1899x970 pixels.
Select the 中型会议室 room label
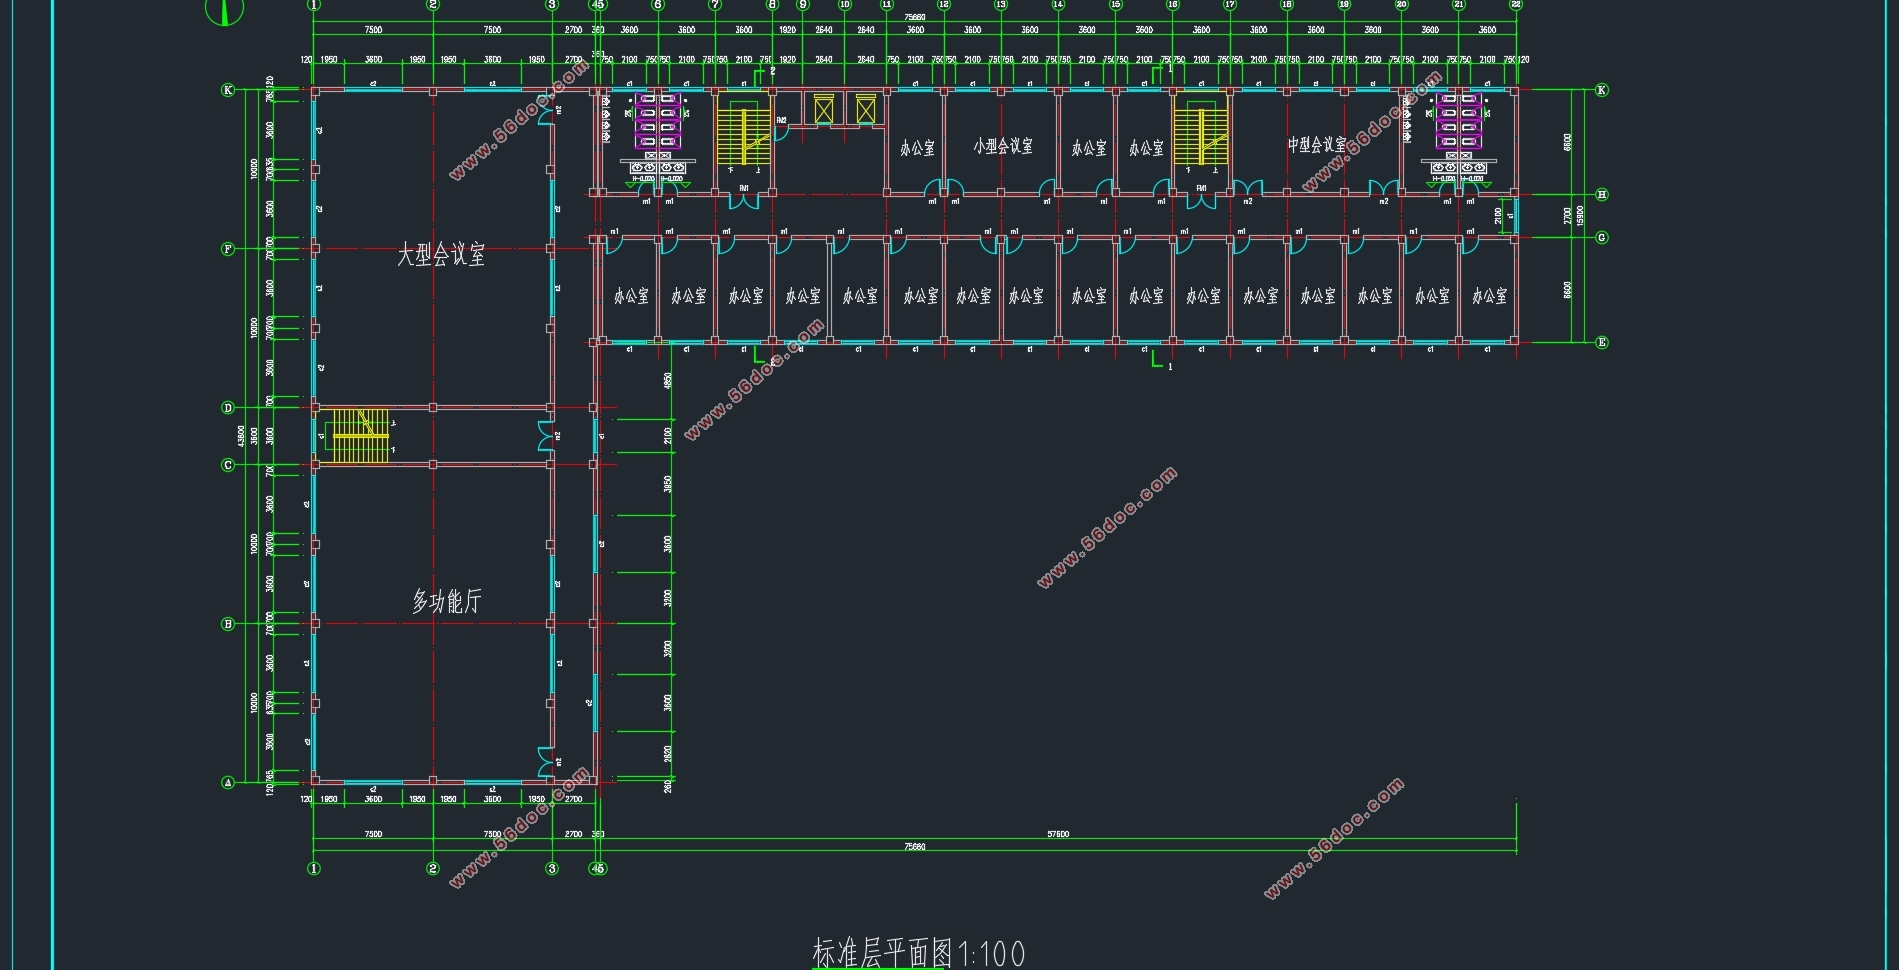[1317, 145]
